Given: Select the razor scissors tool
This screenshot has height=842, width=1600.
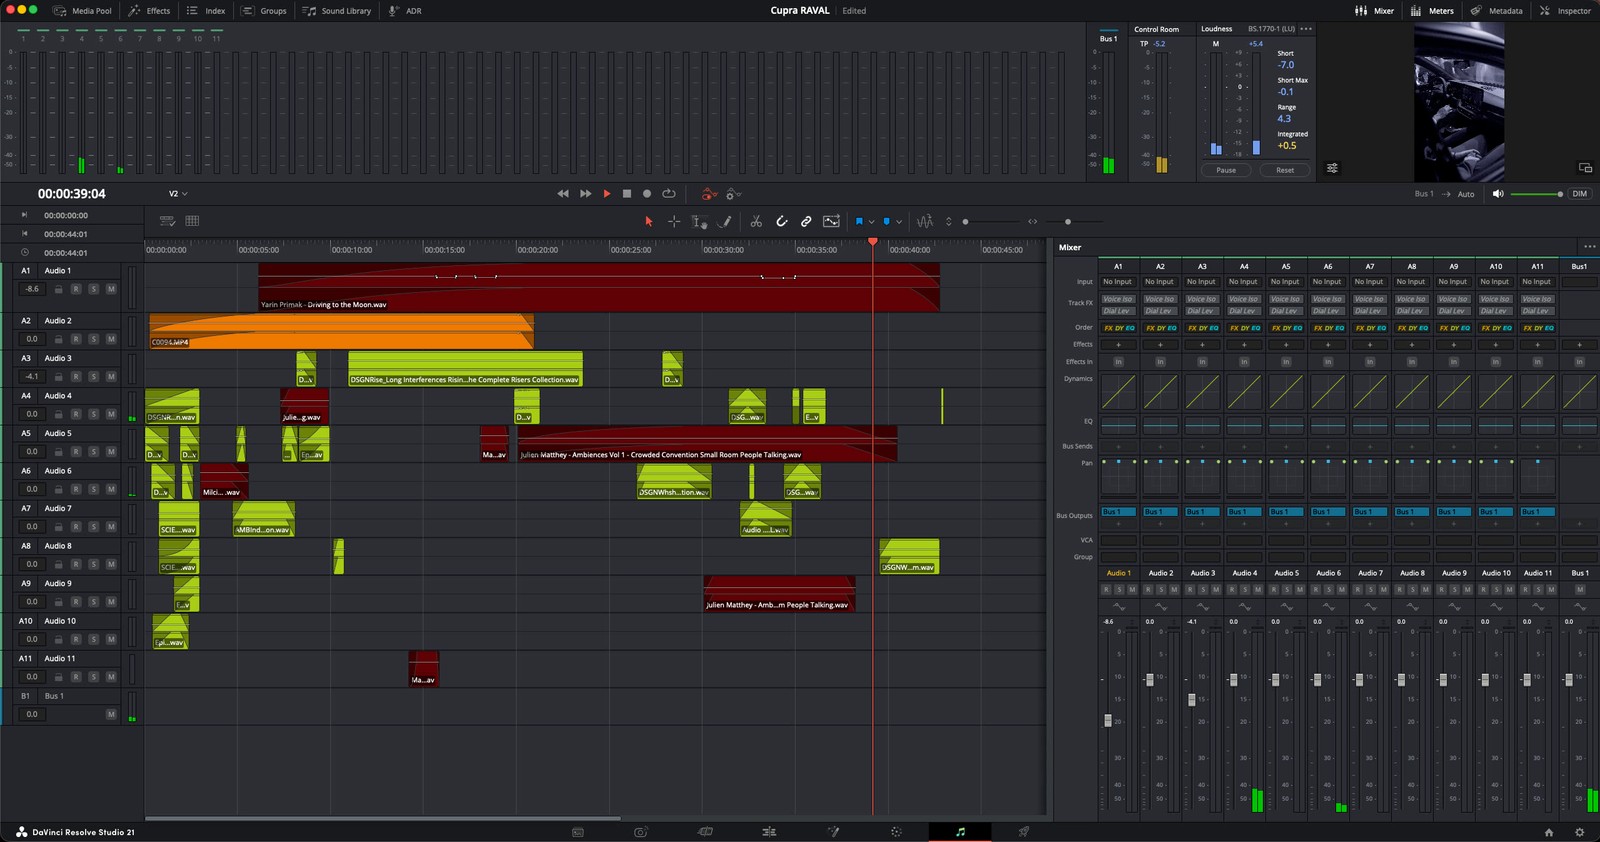Looking at the screenshot, I should coord(756,221).
